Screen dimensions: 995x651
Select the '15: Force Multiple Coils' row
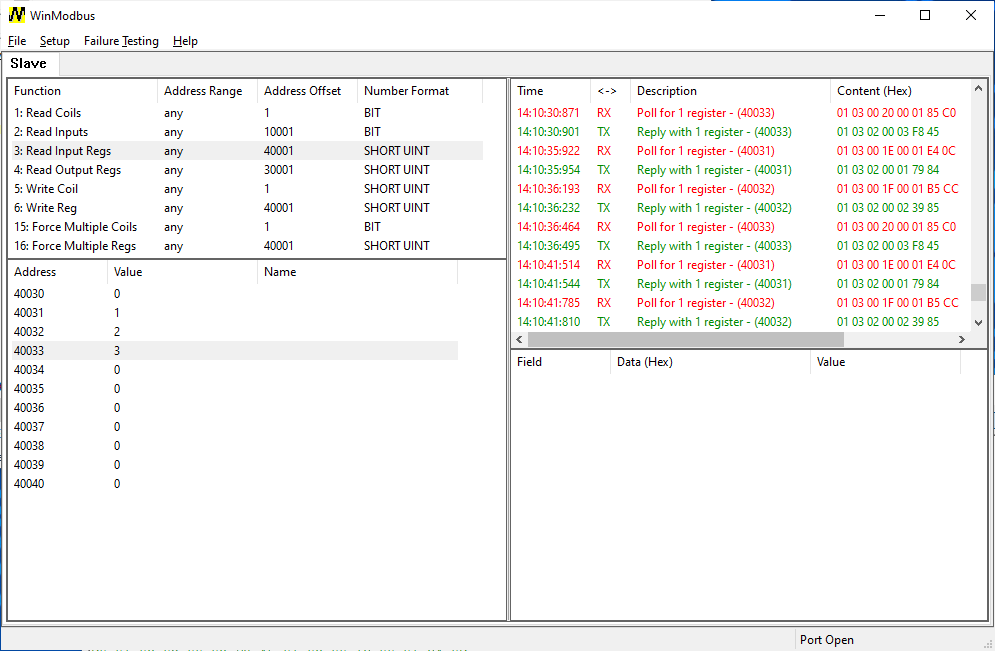pos(247,227)
